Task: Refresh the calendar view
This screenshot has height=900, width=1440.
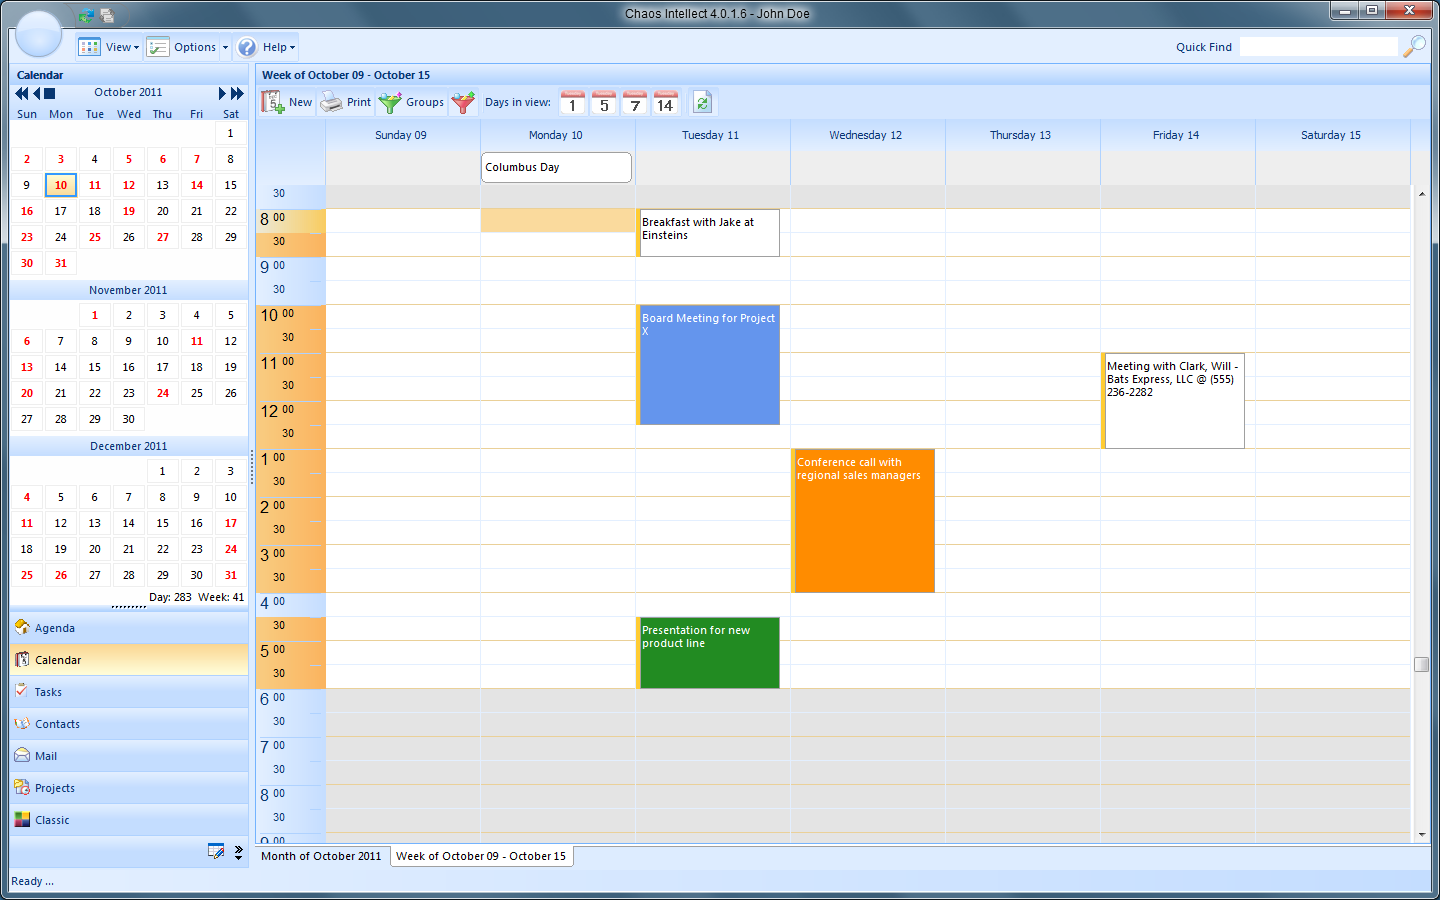Action: (x=703, y=101)
